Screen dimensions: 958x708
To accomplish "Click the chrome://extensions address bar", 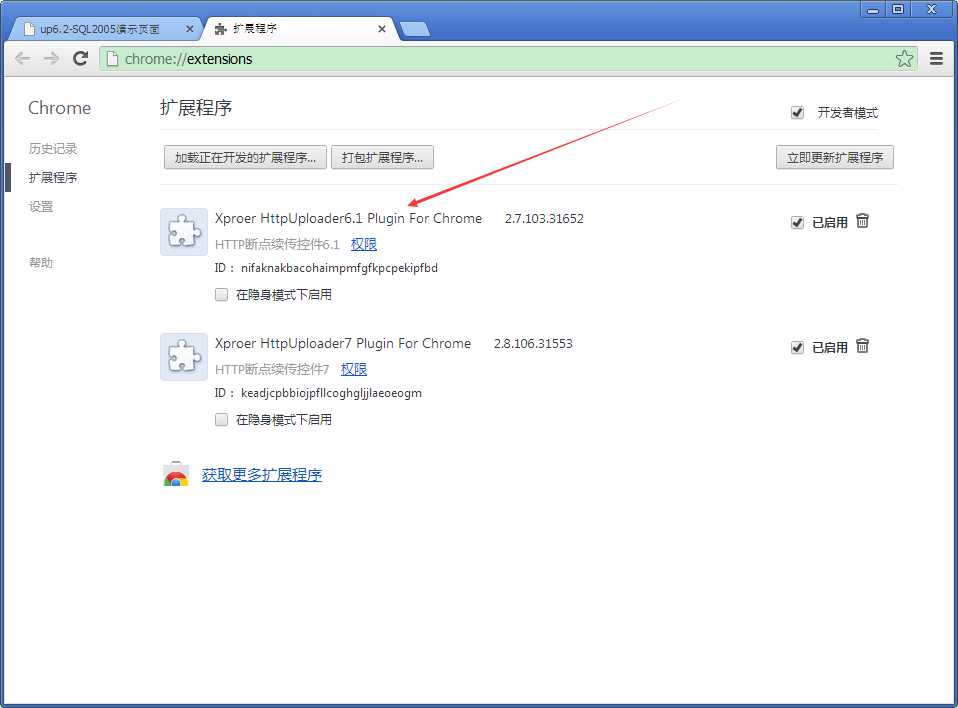I will (507, 59).
